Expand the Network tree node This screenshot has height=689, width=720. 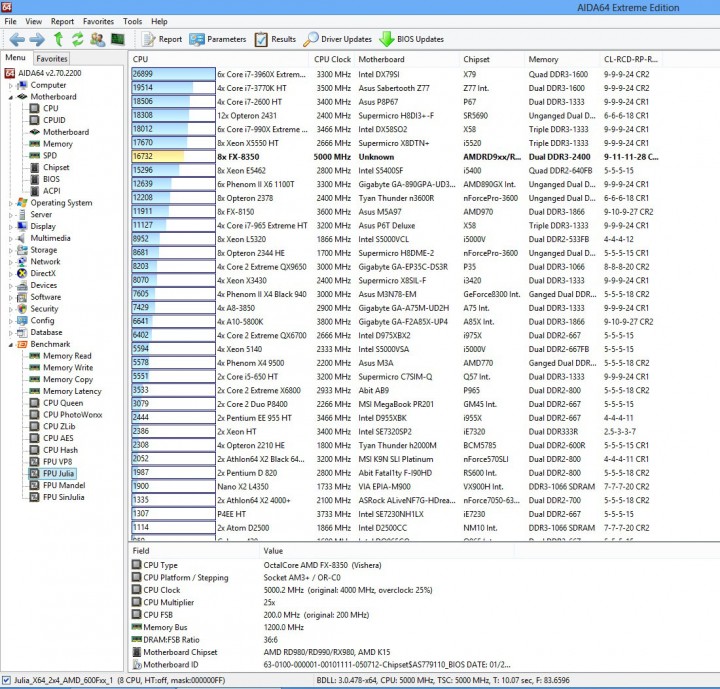click(x=10, y=262)
